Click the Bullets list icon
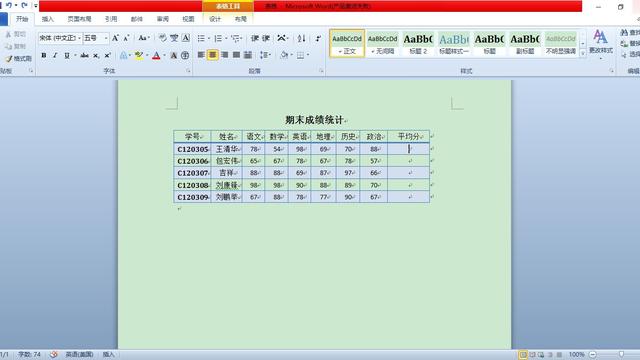Image resolution: width=640 pixels, height=360 pixels. pyautogui.click(x=201, y=38)
